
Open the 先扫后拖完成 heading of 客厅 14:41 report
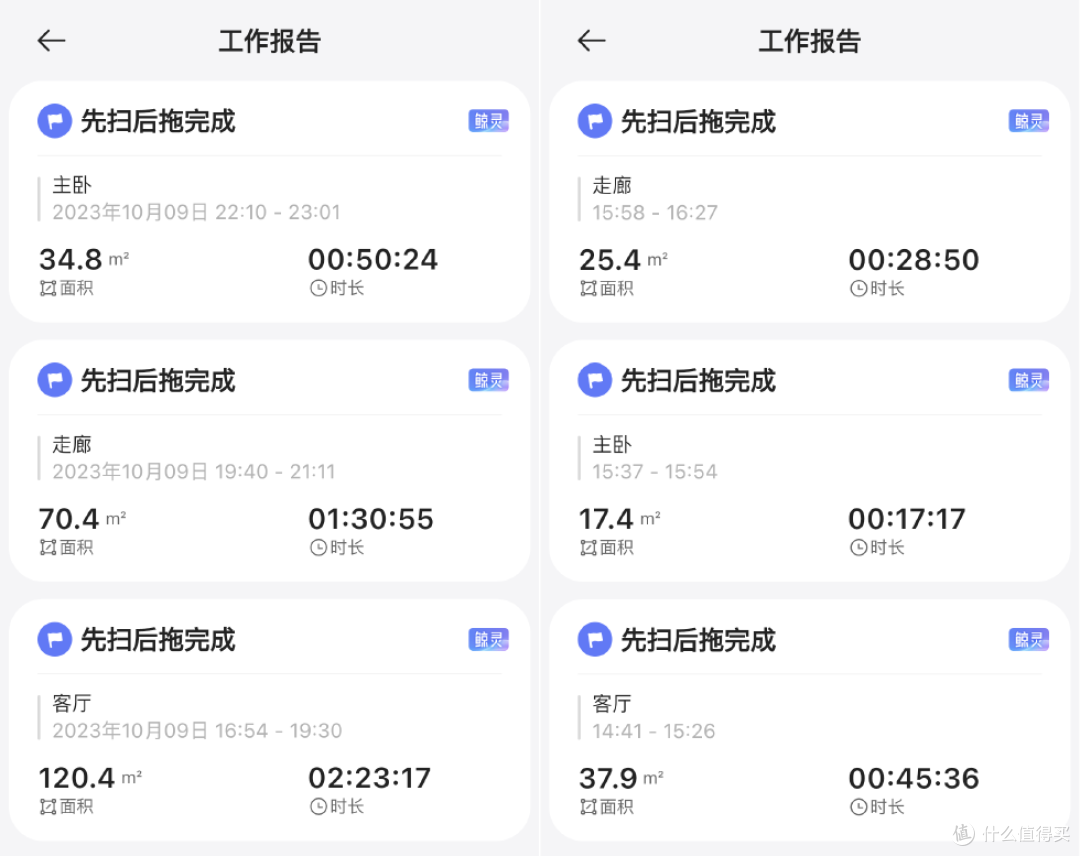[698, 640]
